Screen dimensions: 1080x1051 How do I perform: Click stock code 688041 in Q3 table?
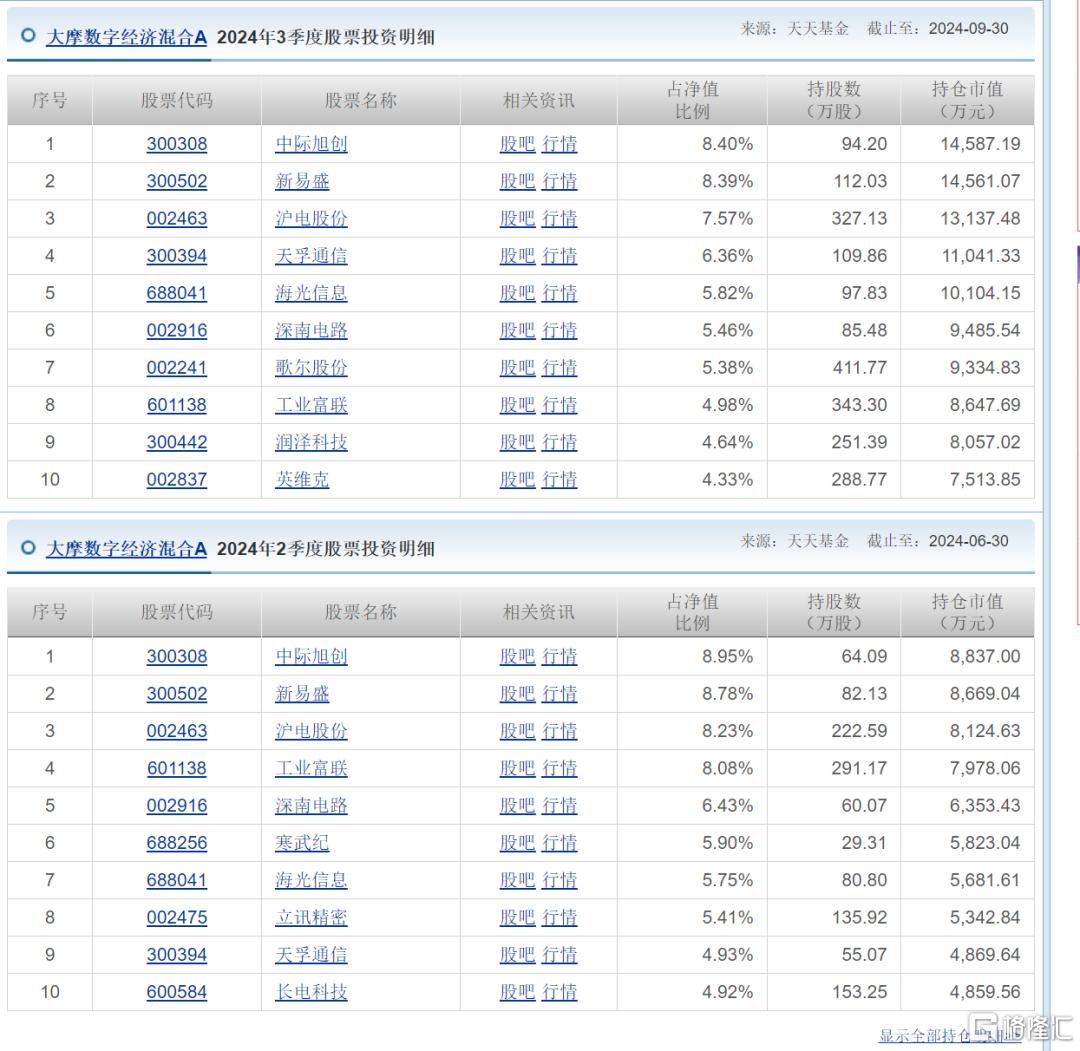(x=176, y=293)
